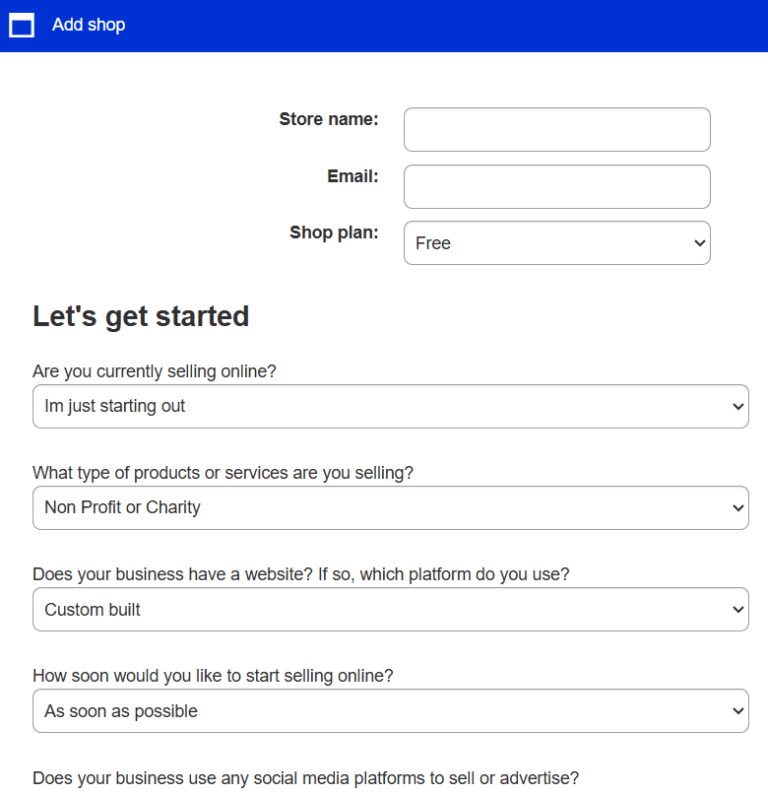The width and height of the screenshot is (768, 795).
Task: Click the 'How soon would you like' question
Action: tap(212, 676)
